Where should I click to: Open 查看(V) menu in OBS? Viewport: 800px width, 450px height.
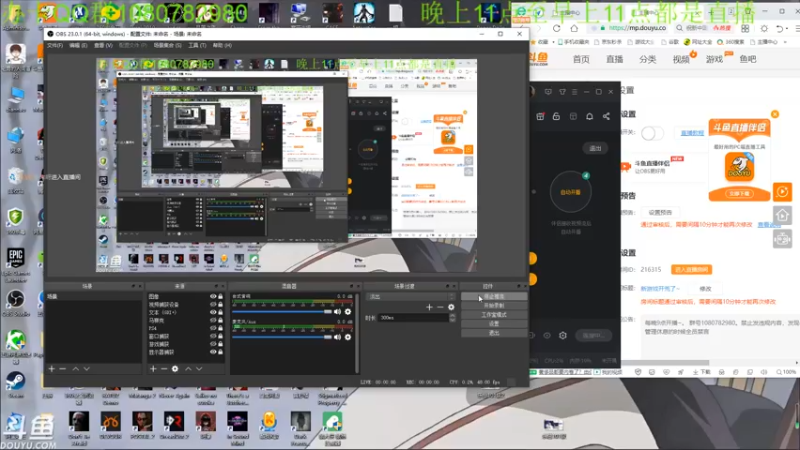(103, 45)
